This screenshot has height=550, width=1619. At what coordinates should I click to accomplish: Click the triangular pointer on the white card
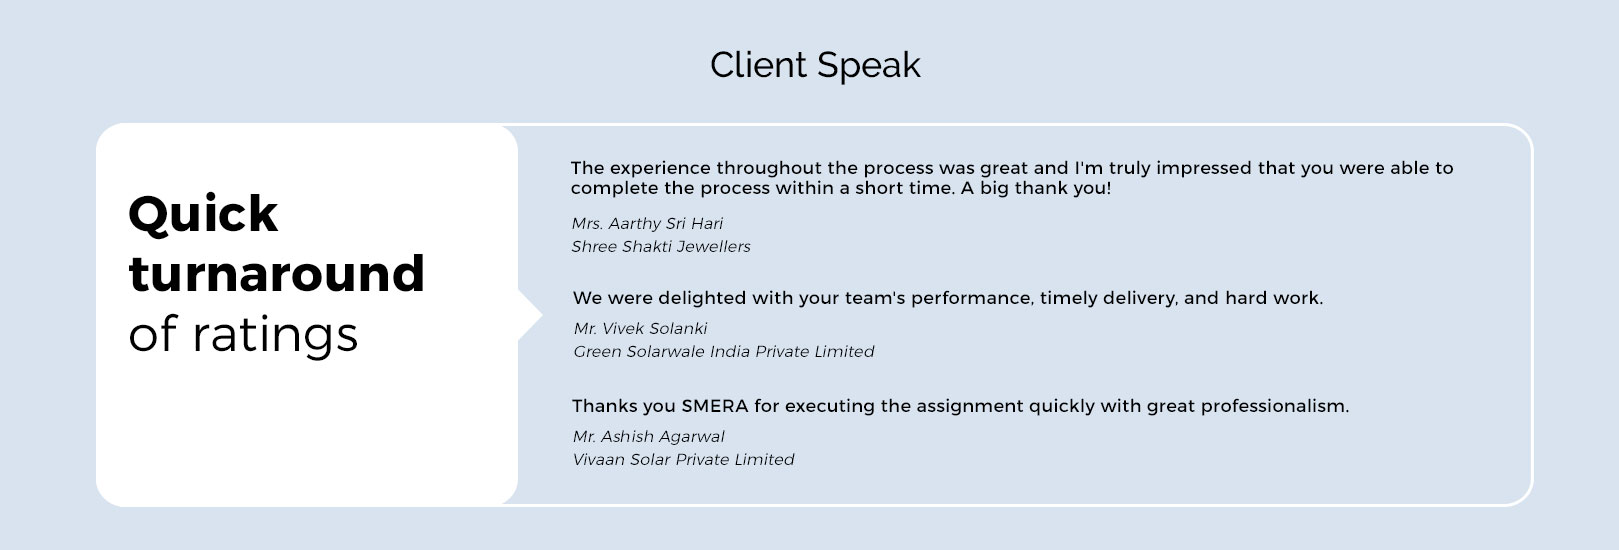[x=530, y=316]
